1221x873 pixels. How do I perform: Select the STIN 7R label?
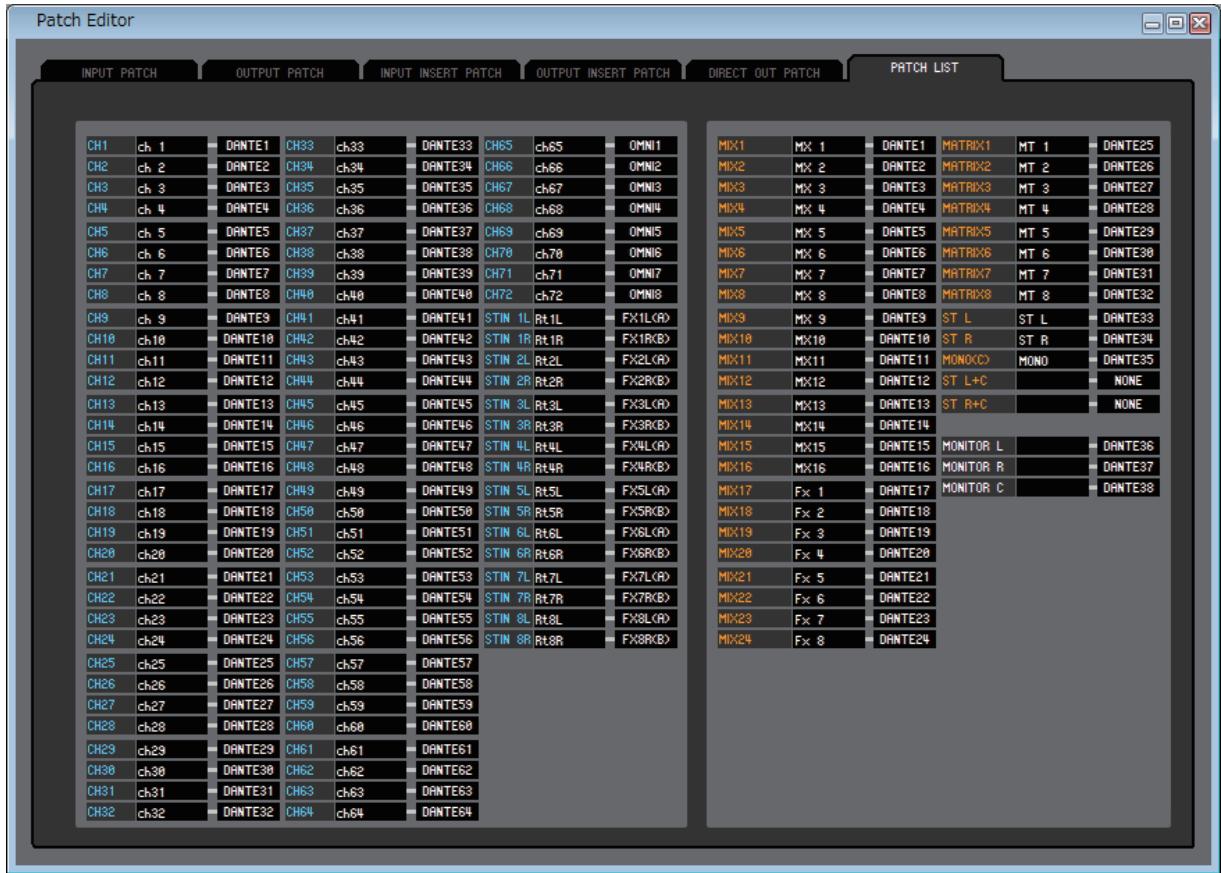(x=507, y=597)
